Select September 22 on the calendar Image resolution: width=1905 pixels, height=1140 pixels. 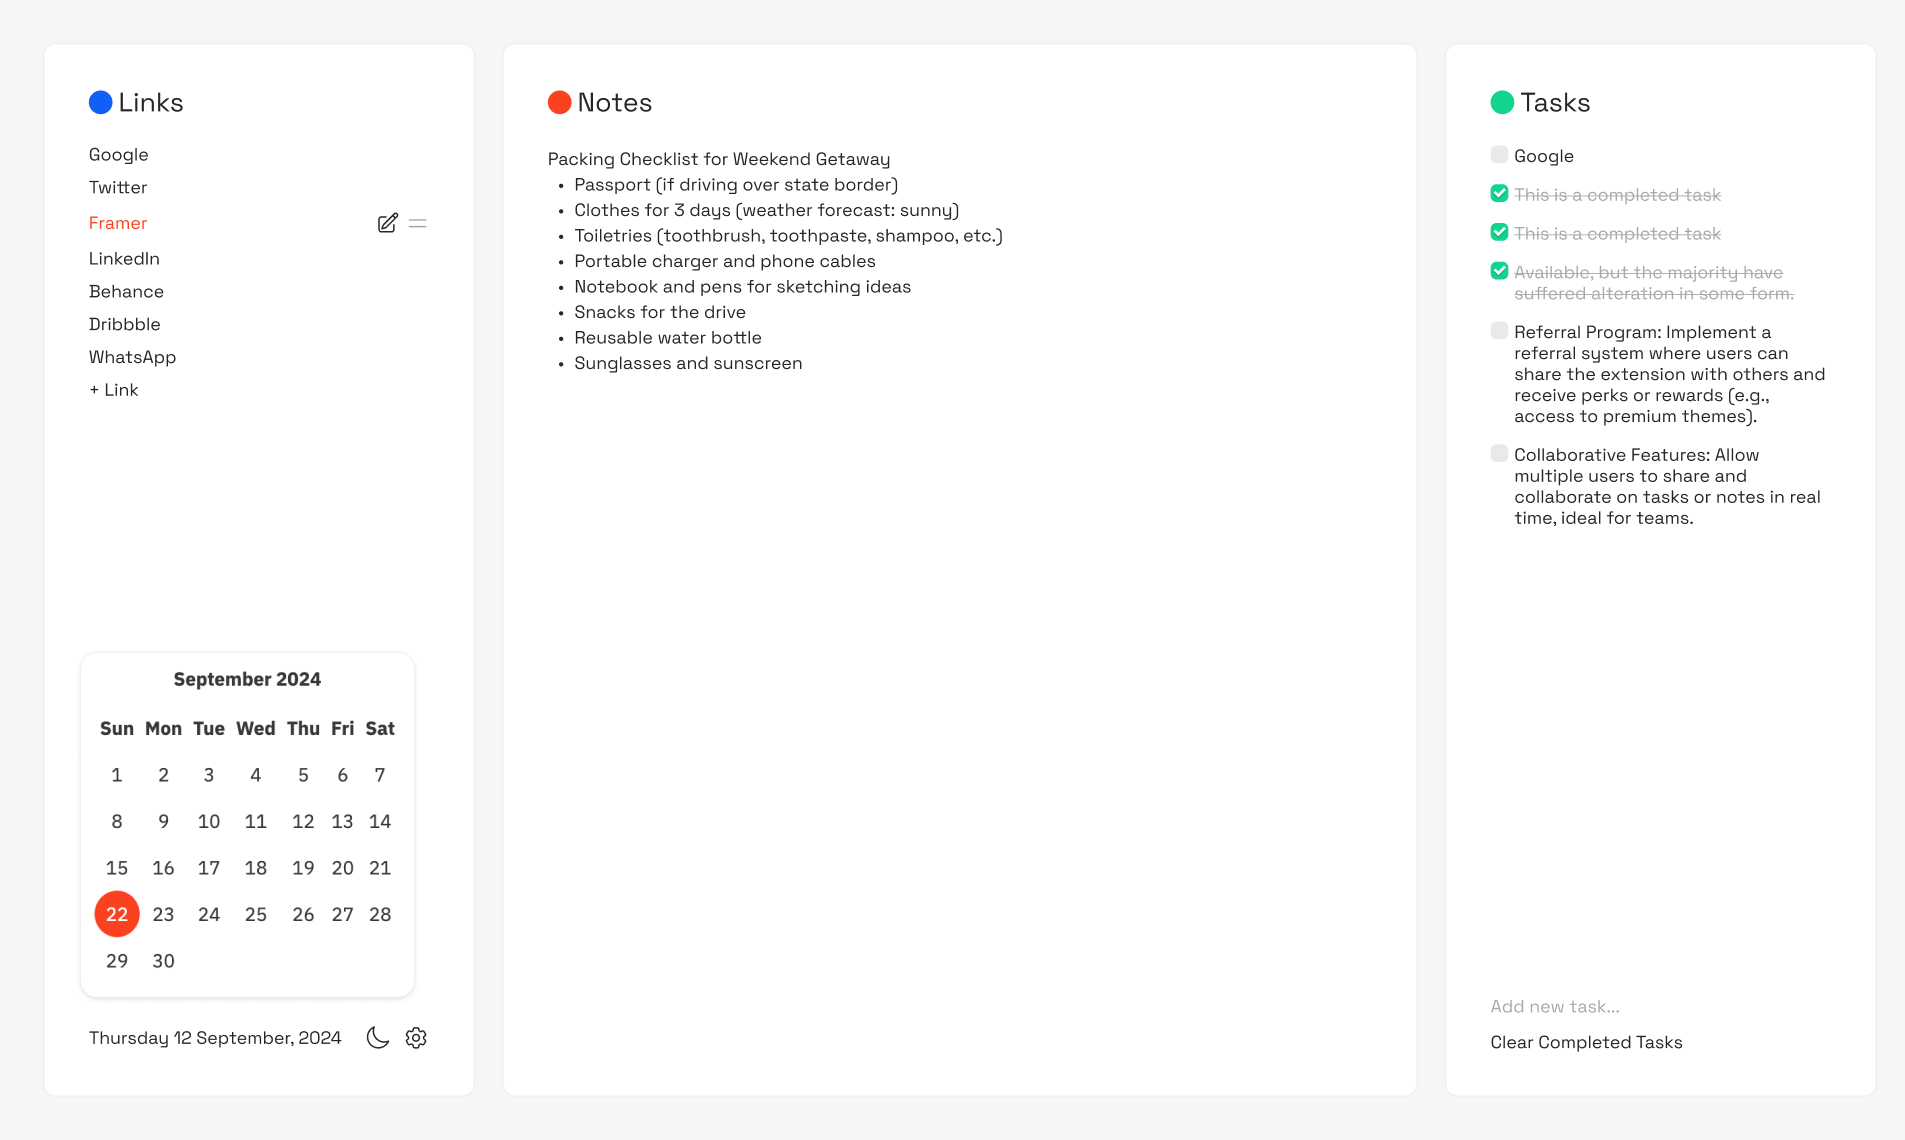click(116, 913)
